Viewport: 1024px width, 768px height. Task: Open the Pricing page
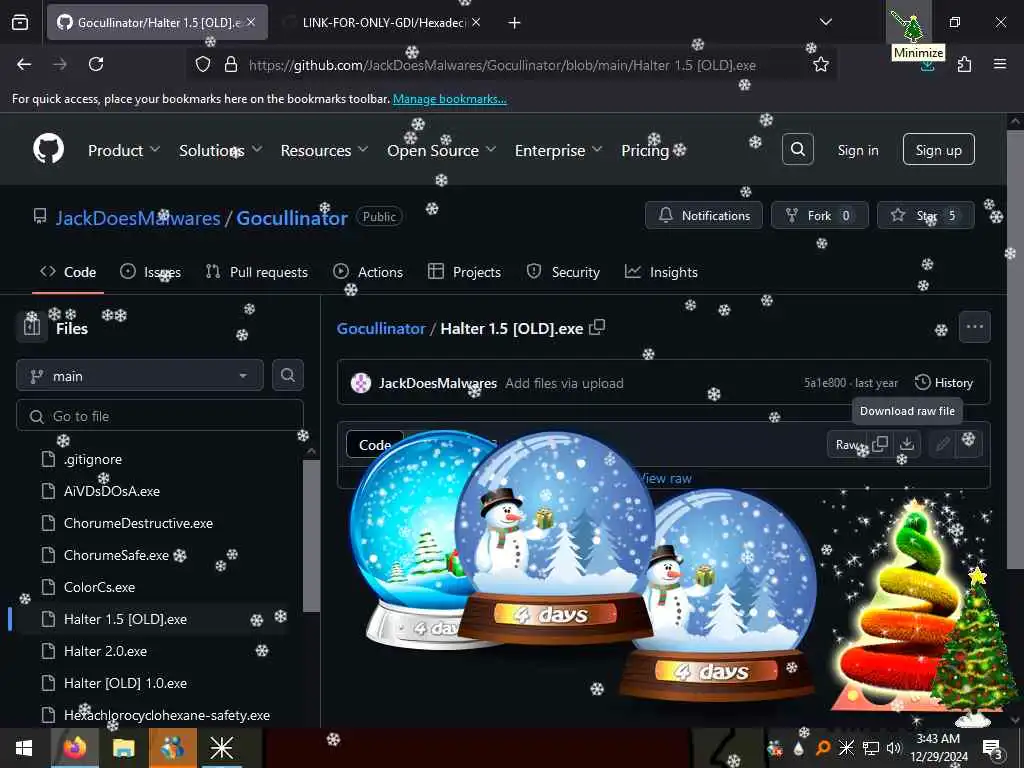pos(645,150)
